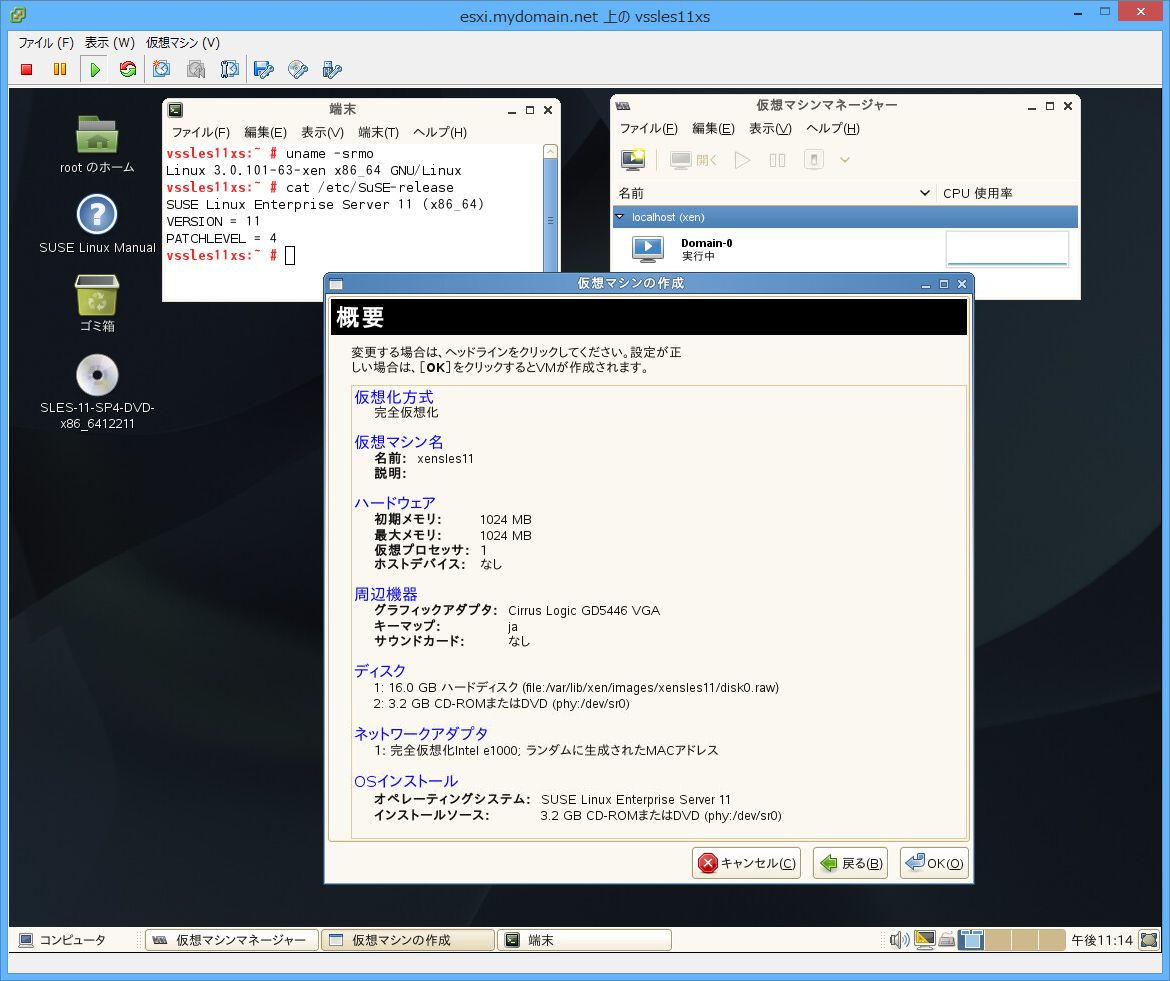The height and width of the screenshot is (981, 1170).
Task: Open the ネットワークアダプタ headline link
Action: tap(421, 733)
